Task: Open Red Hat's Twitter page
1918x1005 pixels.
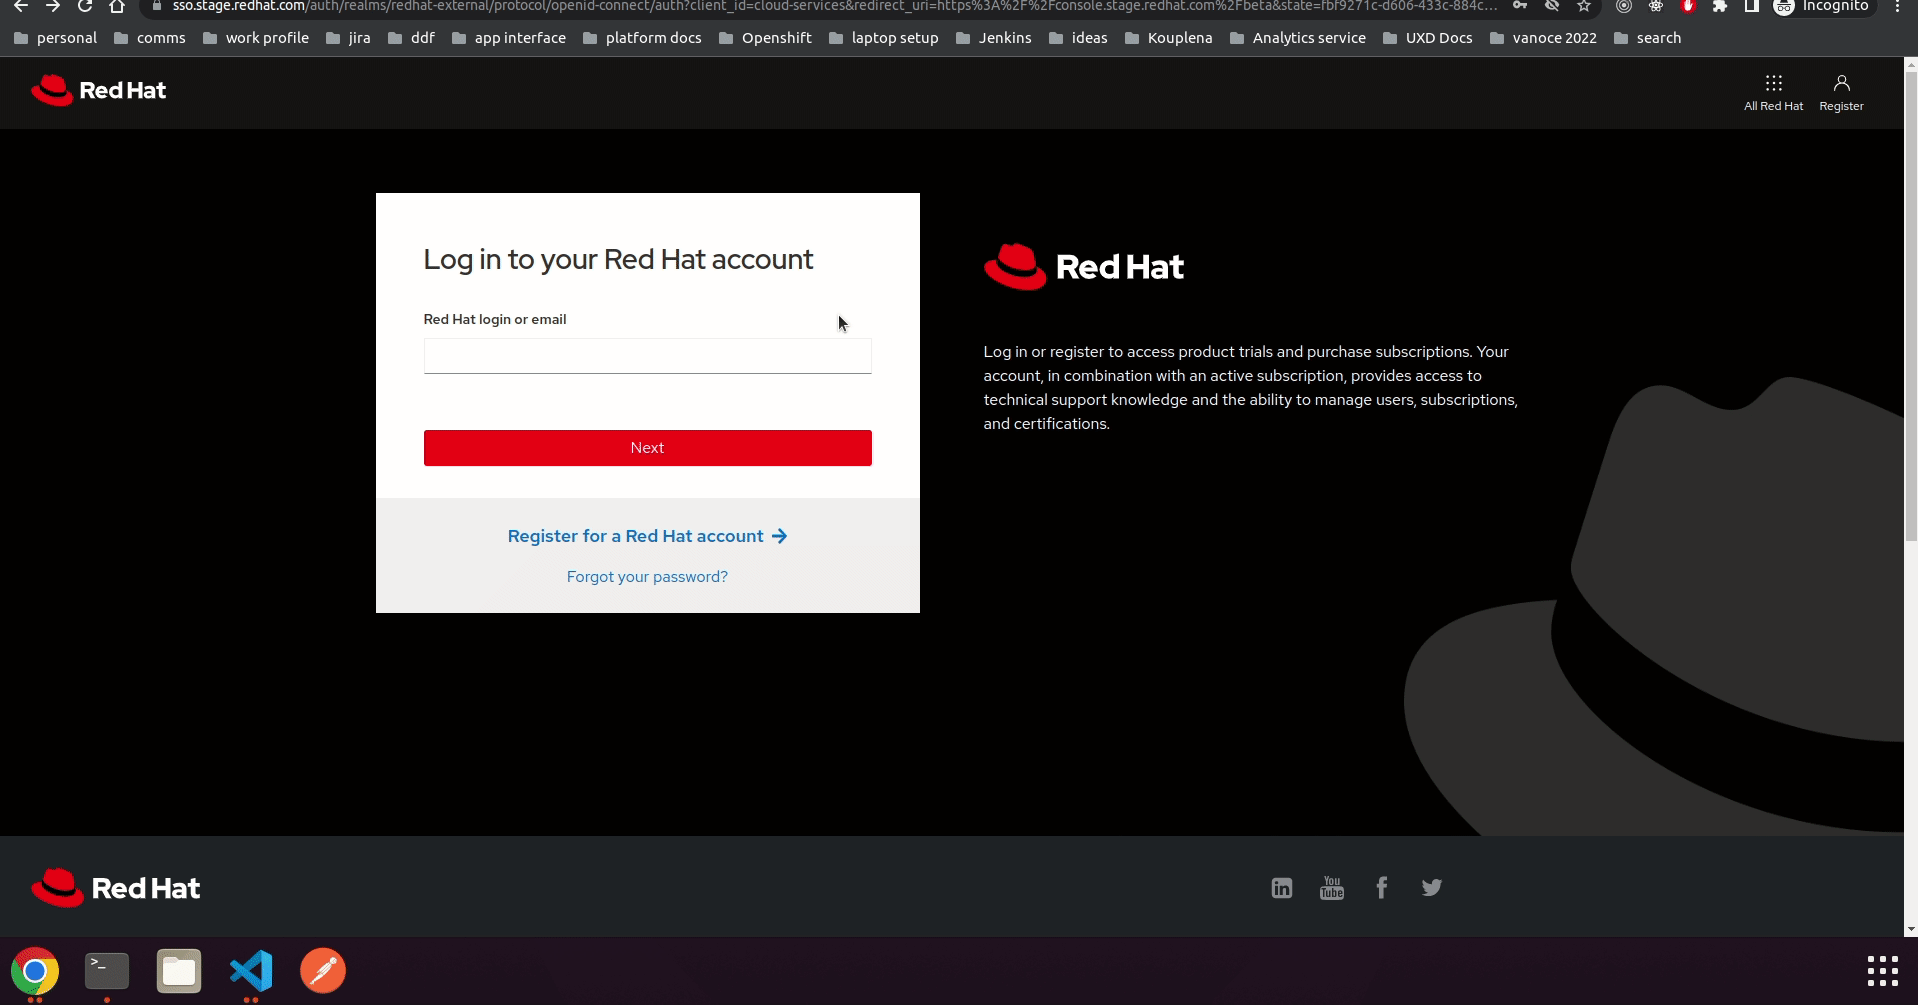Action: pyautogui.click(x=1431, y=888)
